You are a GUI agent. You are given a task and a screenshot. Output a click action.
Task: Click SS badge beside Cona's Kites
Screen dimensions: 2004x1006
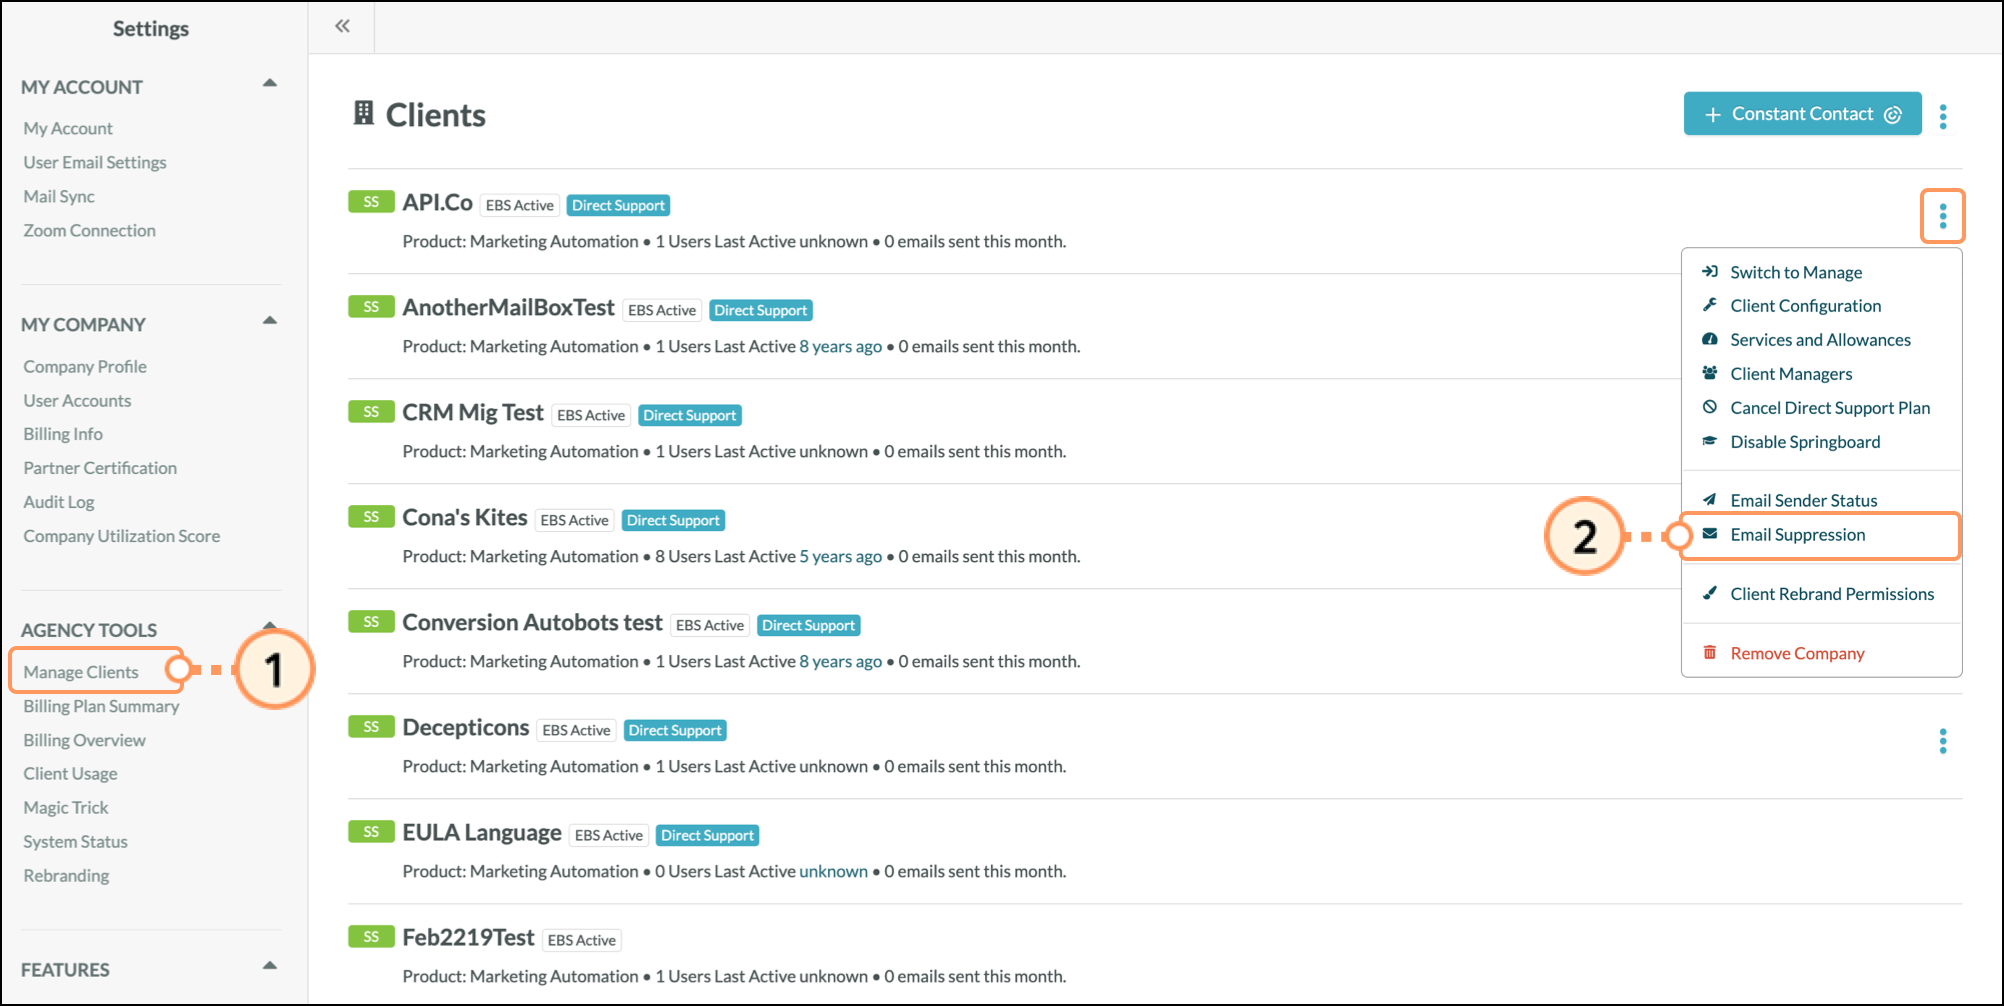371,517
